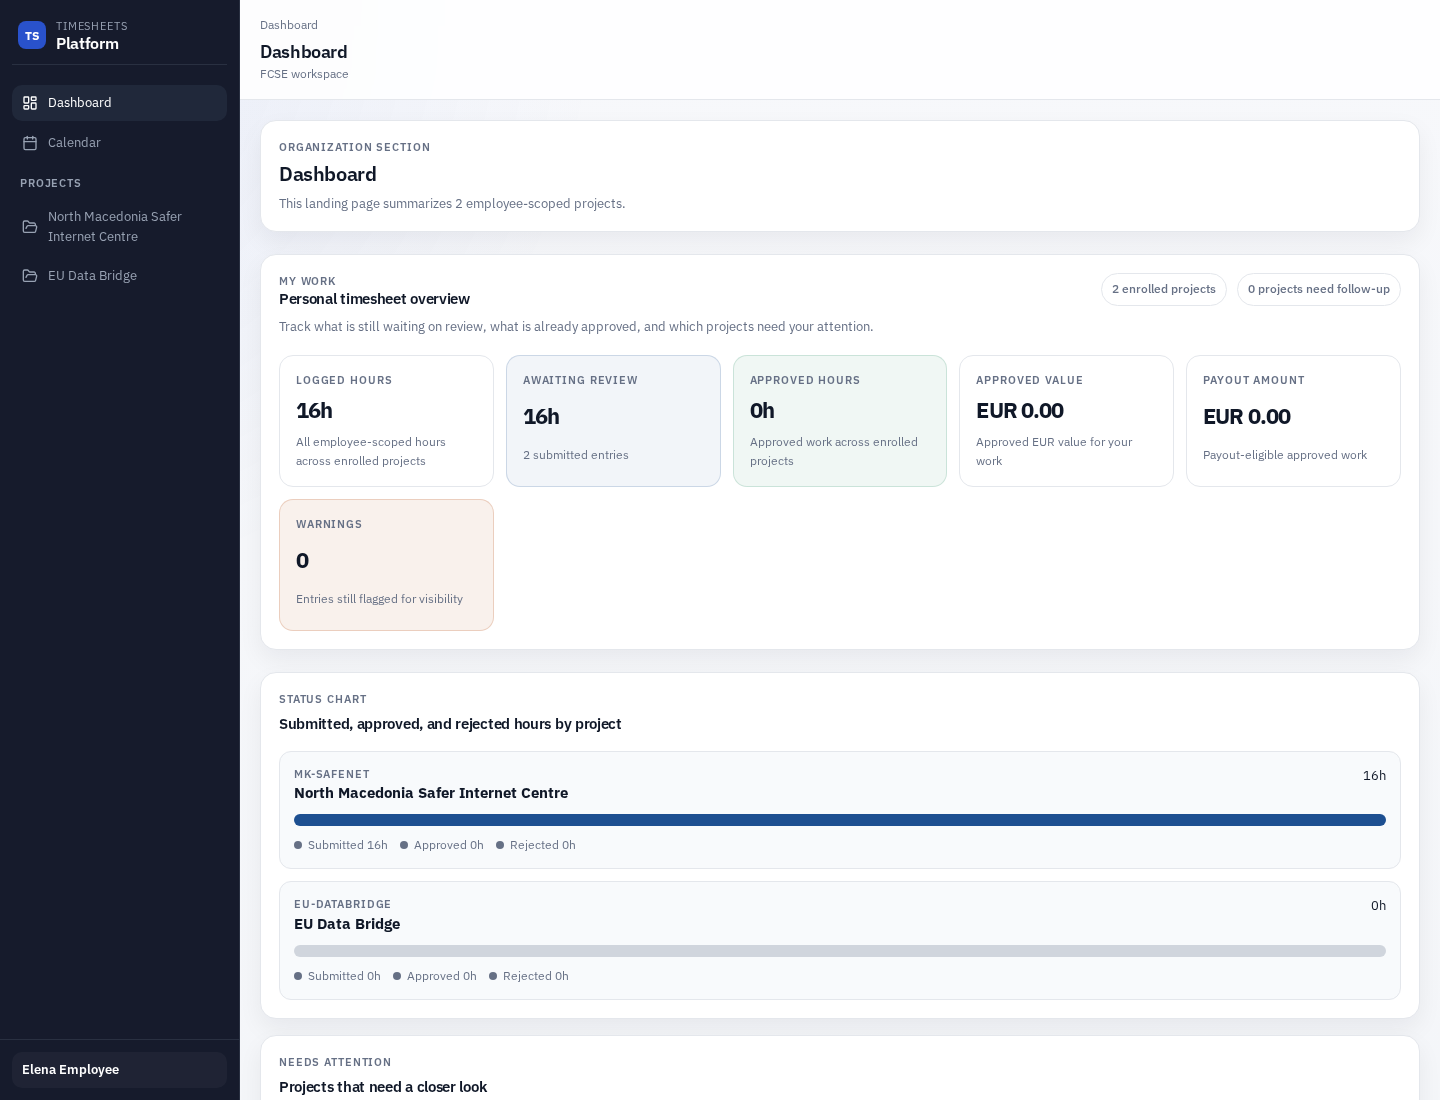Click the TS Platform logo icon
1440x1100 pixels.
(x=32, y=35)
